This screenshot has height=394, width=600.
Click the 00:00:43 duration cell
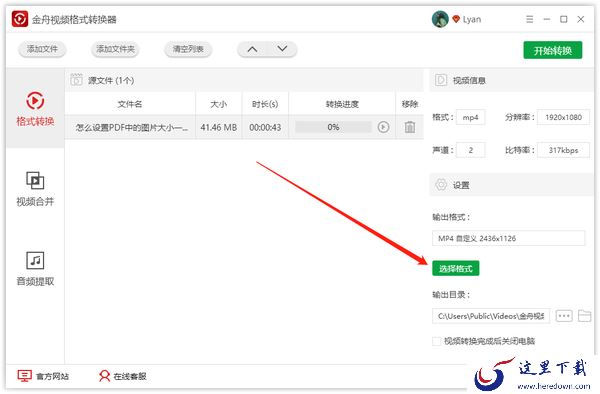coord(265,127)
